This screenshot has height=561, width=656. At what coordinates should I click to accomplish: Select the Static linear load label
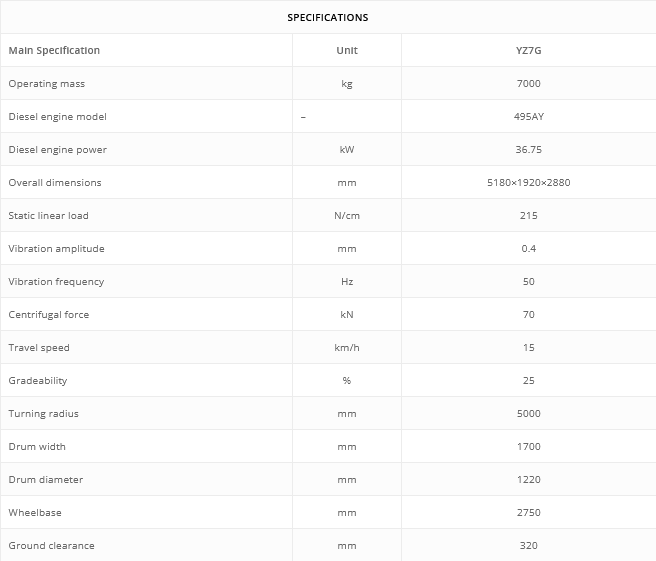pyautogui.click(x=49, y=216)
